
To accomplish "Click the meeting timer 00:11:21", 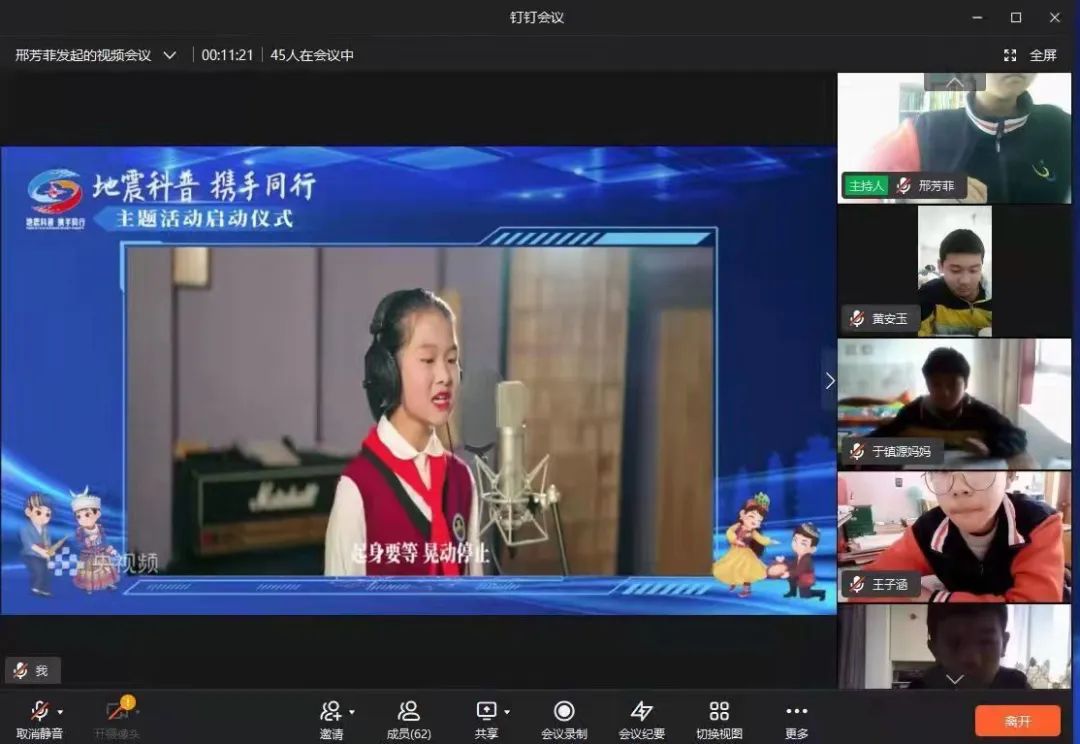I will click(x=227, y=55).
